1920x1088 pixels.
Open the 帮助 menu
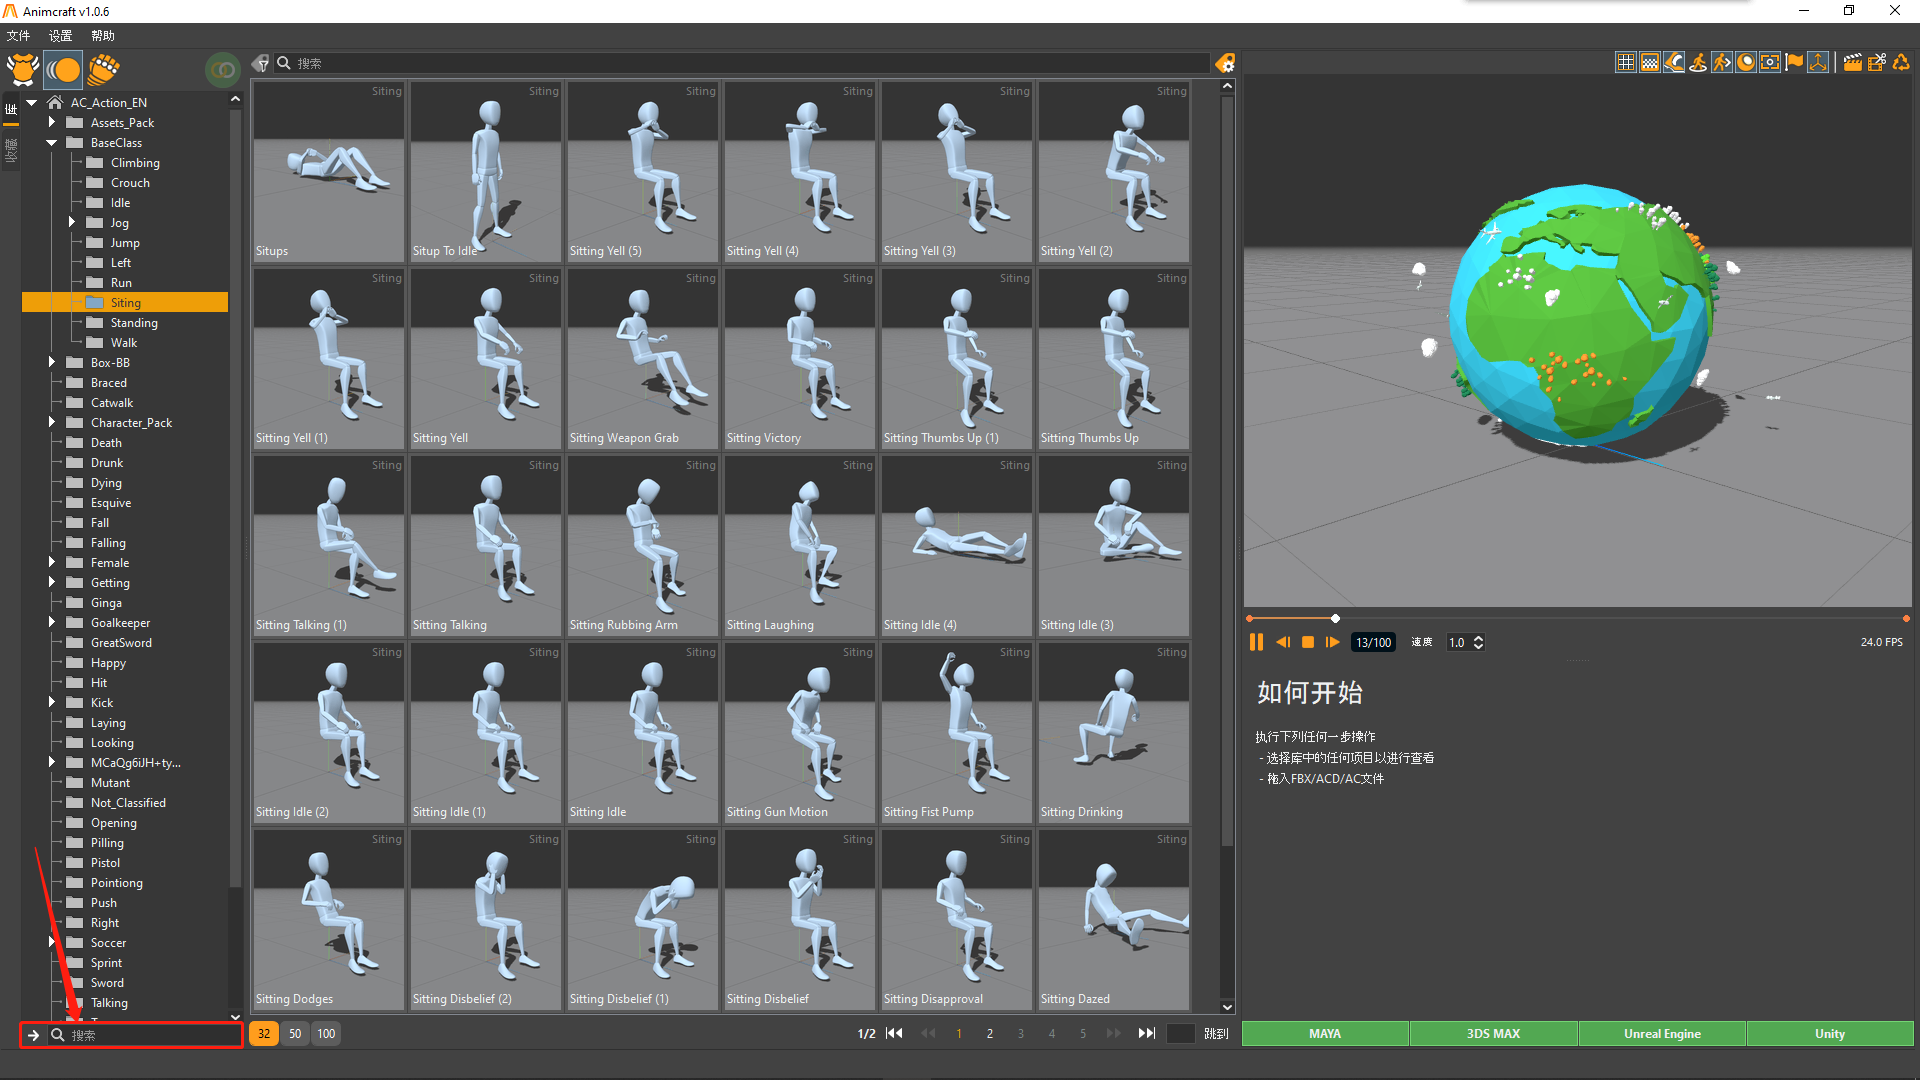103,35
